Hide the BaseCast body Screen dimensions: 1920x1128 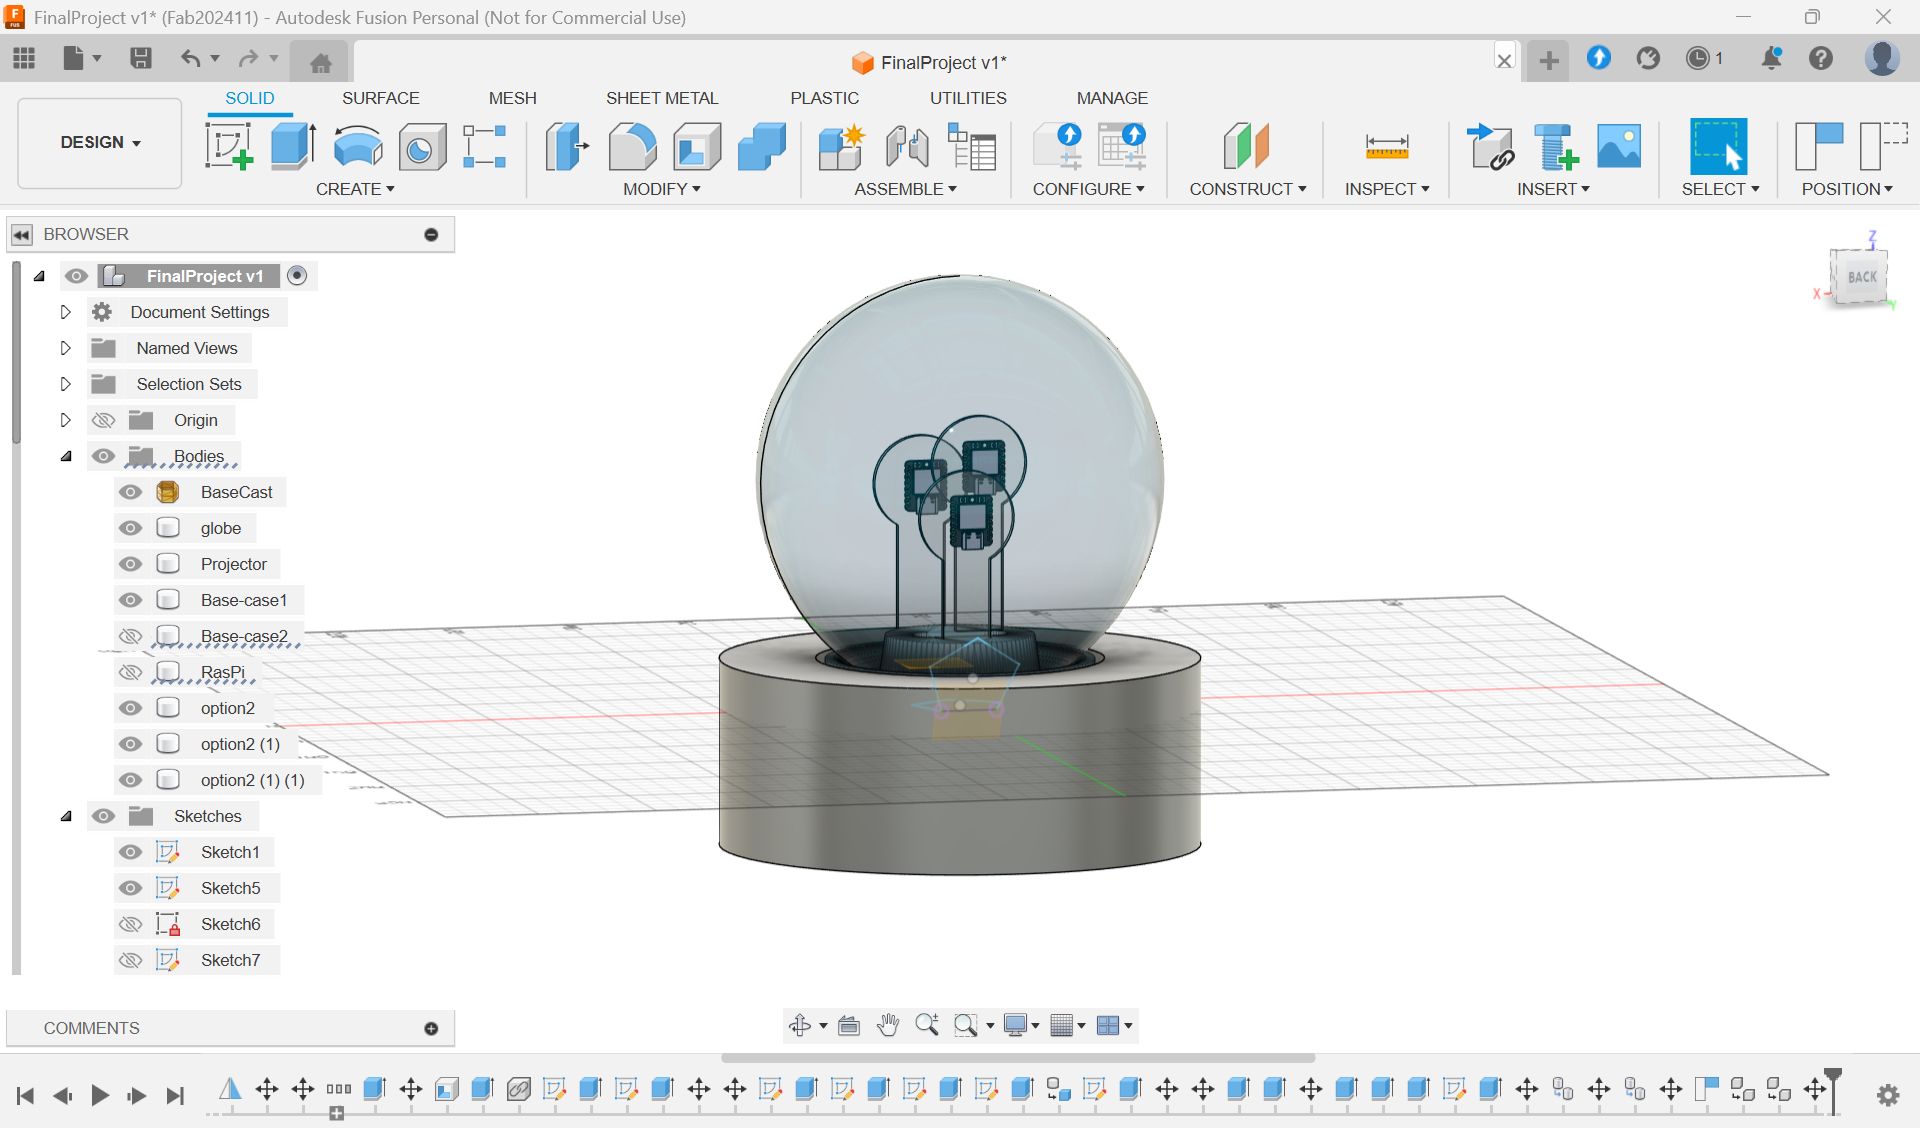pyautogui.click(x=130, y=492)
